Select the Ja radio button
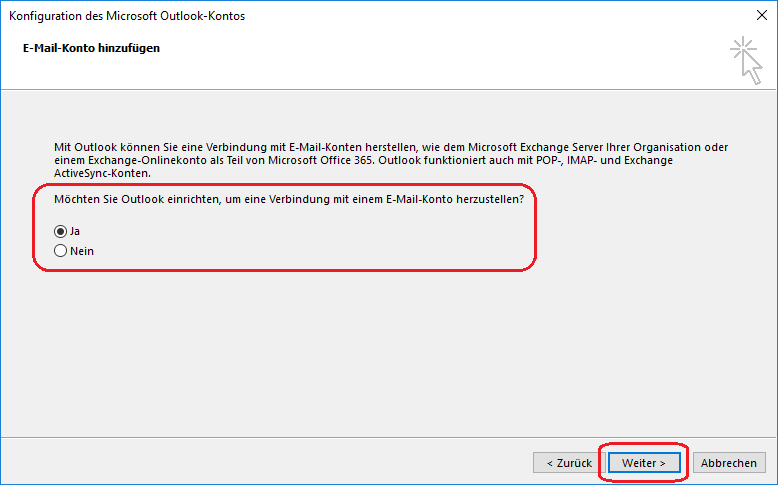This screenshot has height=485, width=778. click(61, 231)
